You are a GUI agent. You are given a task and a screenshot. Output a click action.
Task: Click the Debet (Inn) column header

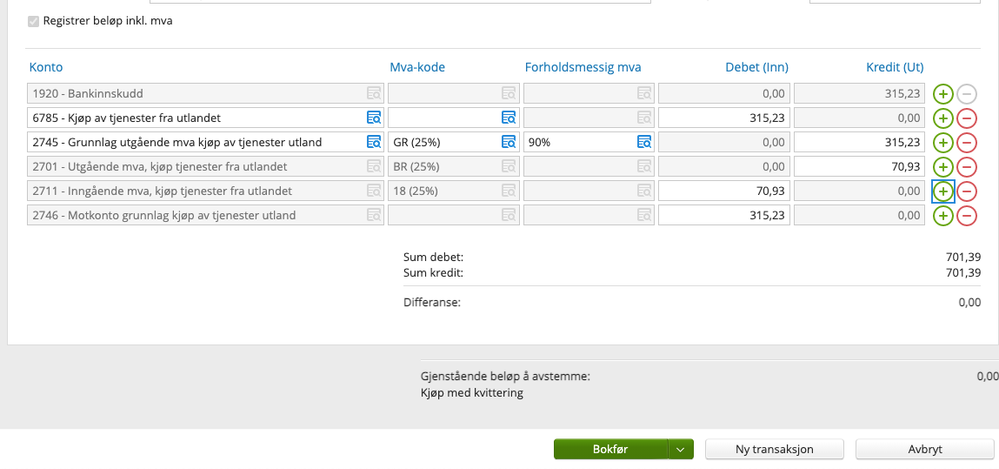point(757,68)
